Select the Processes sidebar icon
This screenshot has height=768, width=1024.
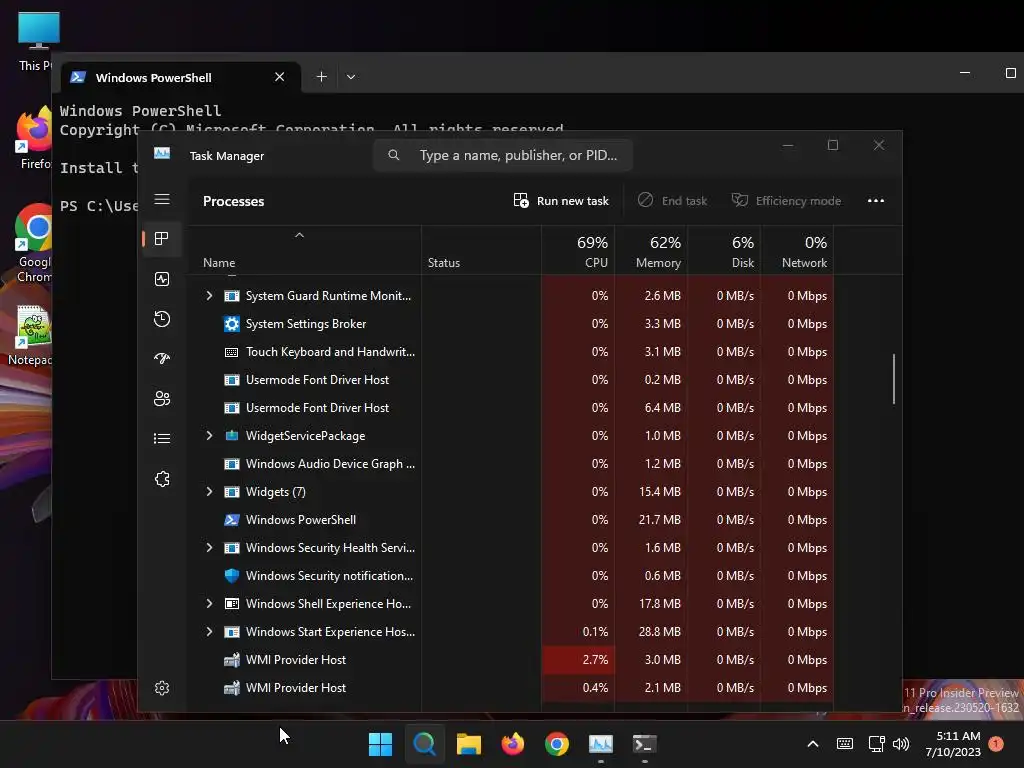tap(162, 239)
